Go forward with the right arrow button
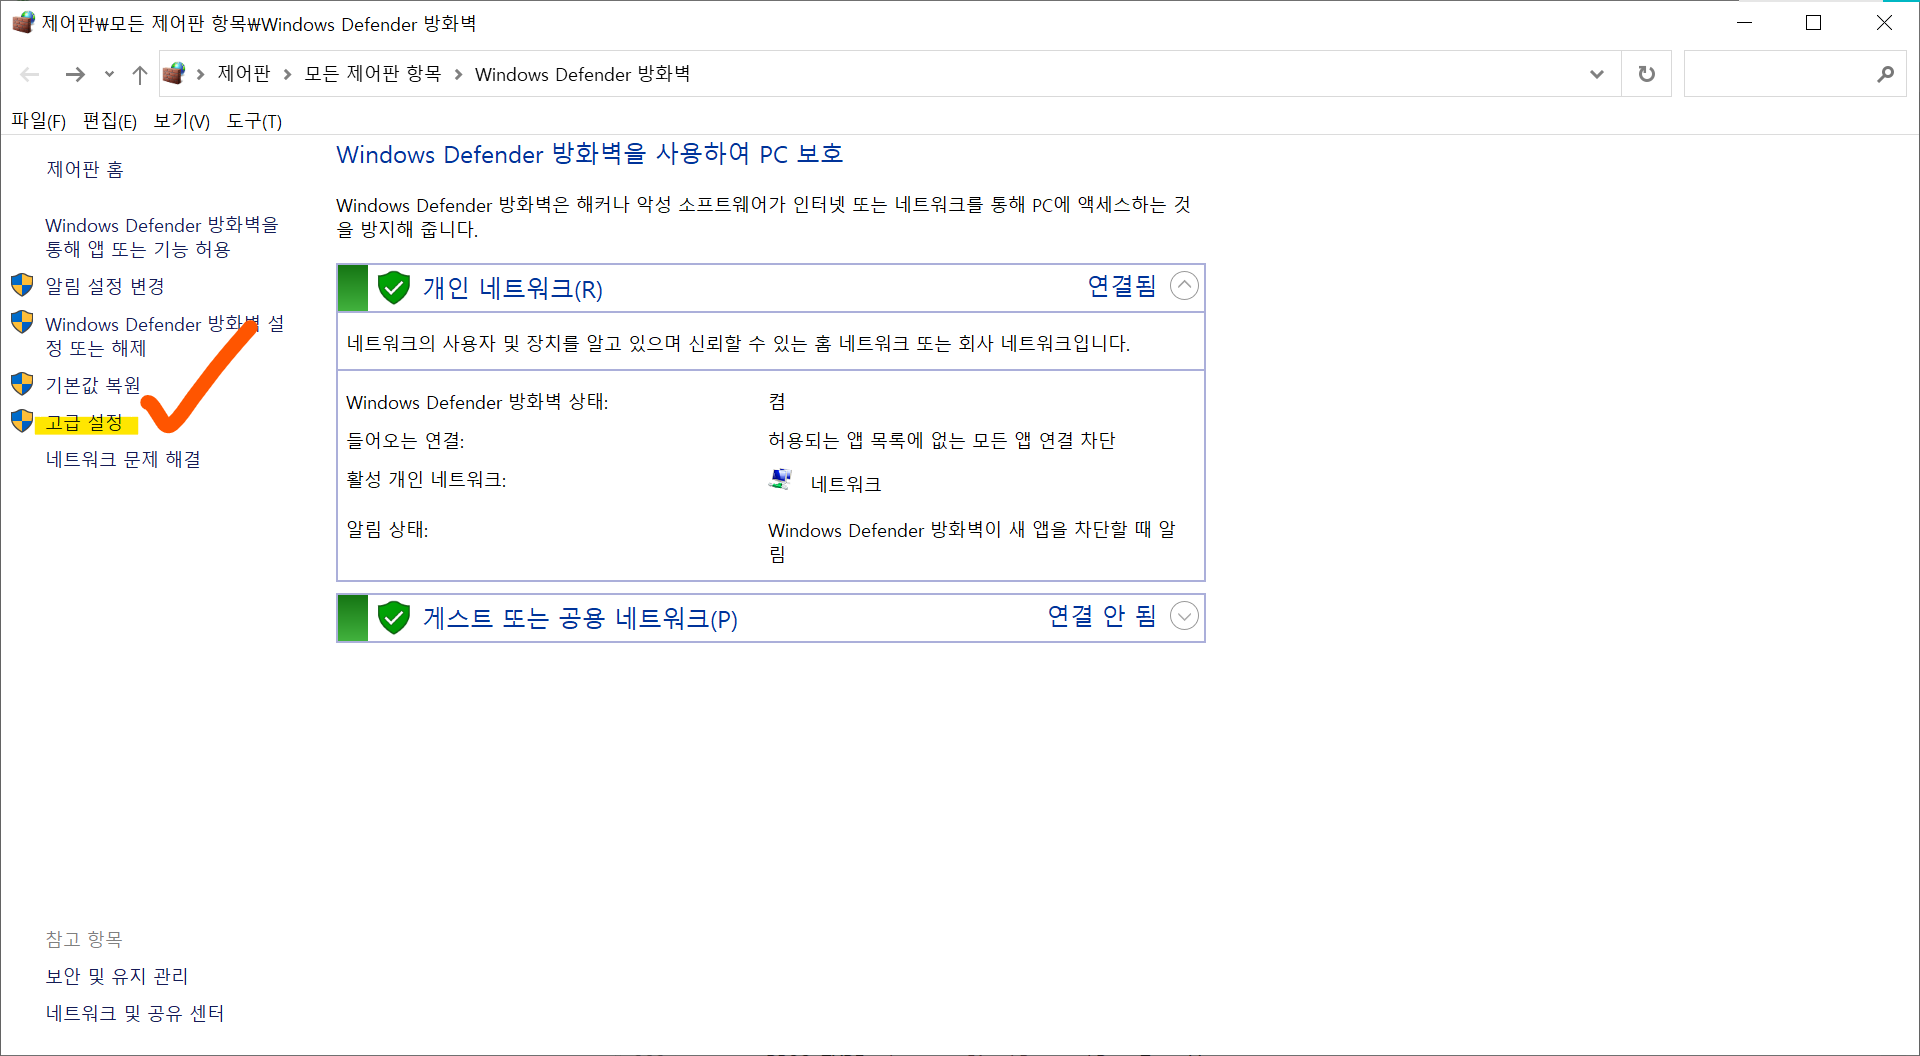 75,74
